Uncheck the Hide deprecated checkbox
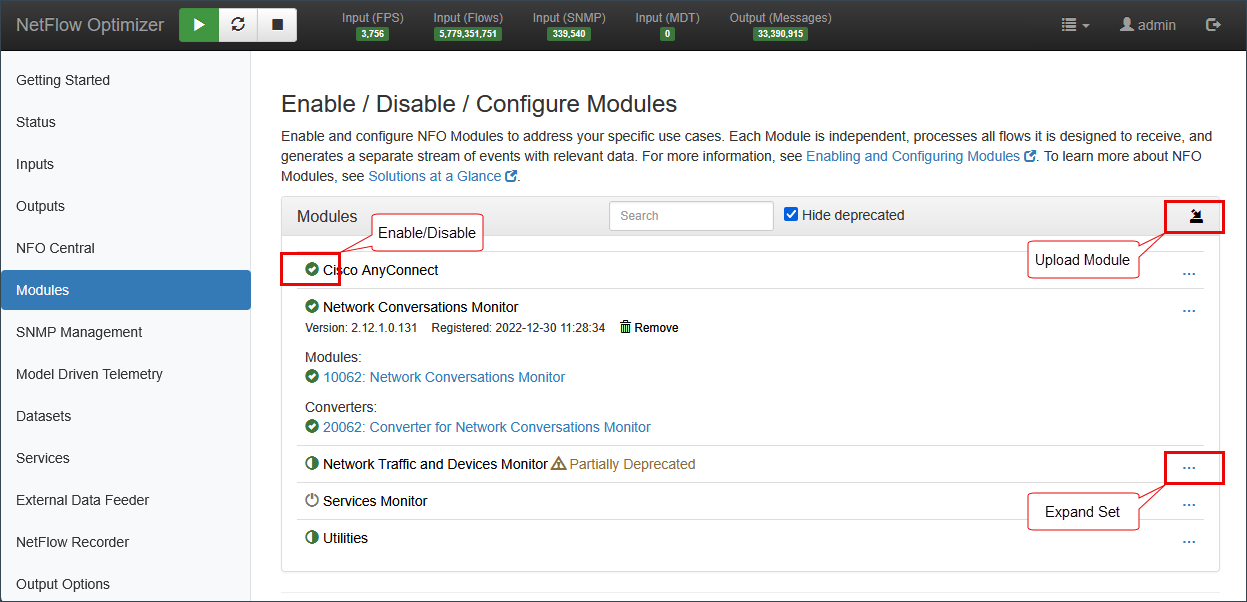 coord(791,215)
